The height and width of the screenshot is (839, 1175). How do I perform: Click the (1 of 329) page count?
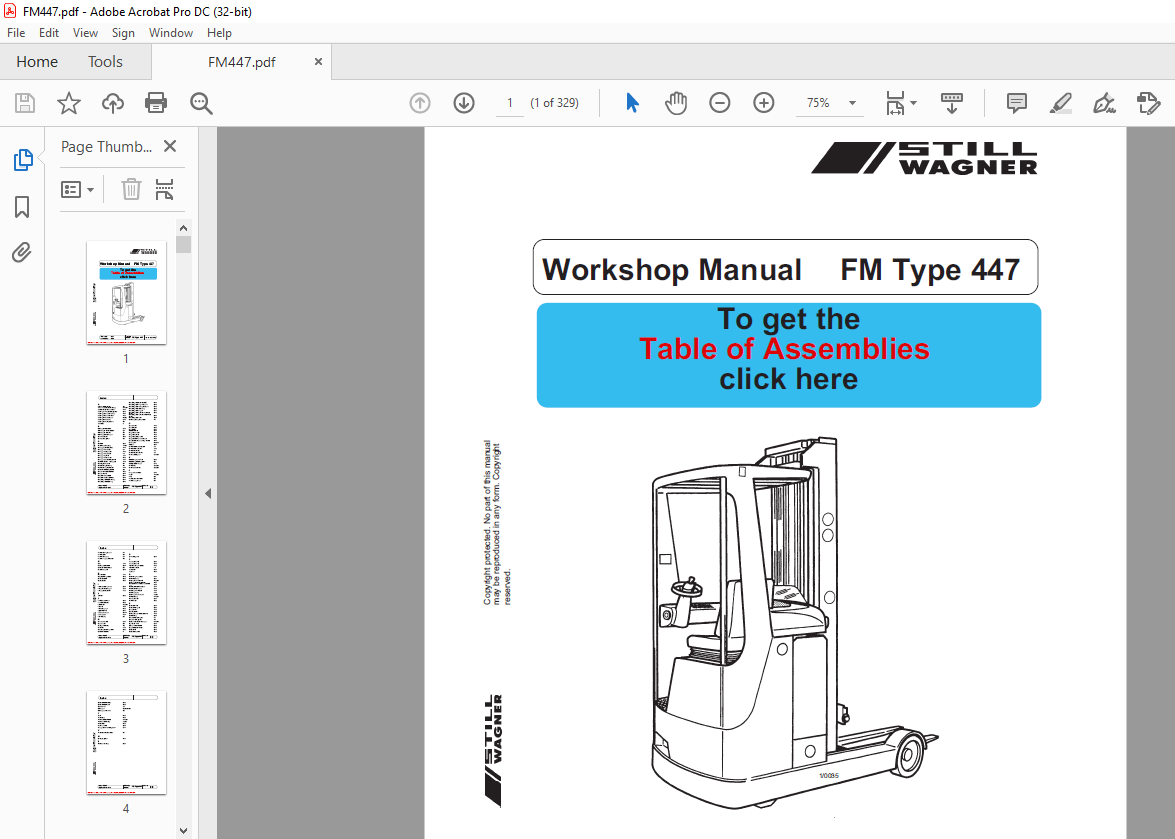click(x=555, y=103)
